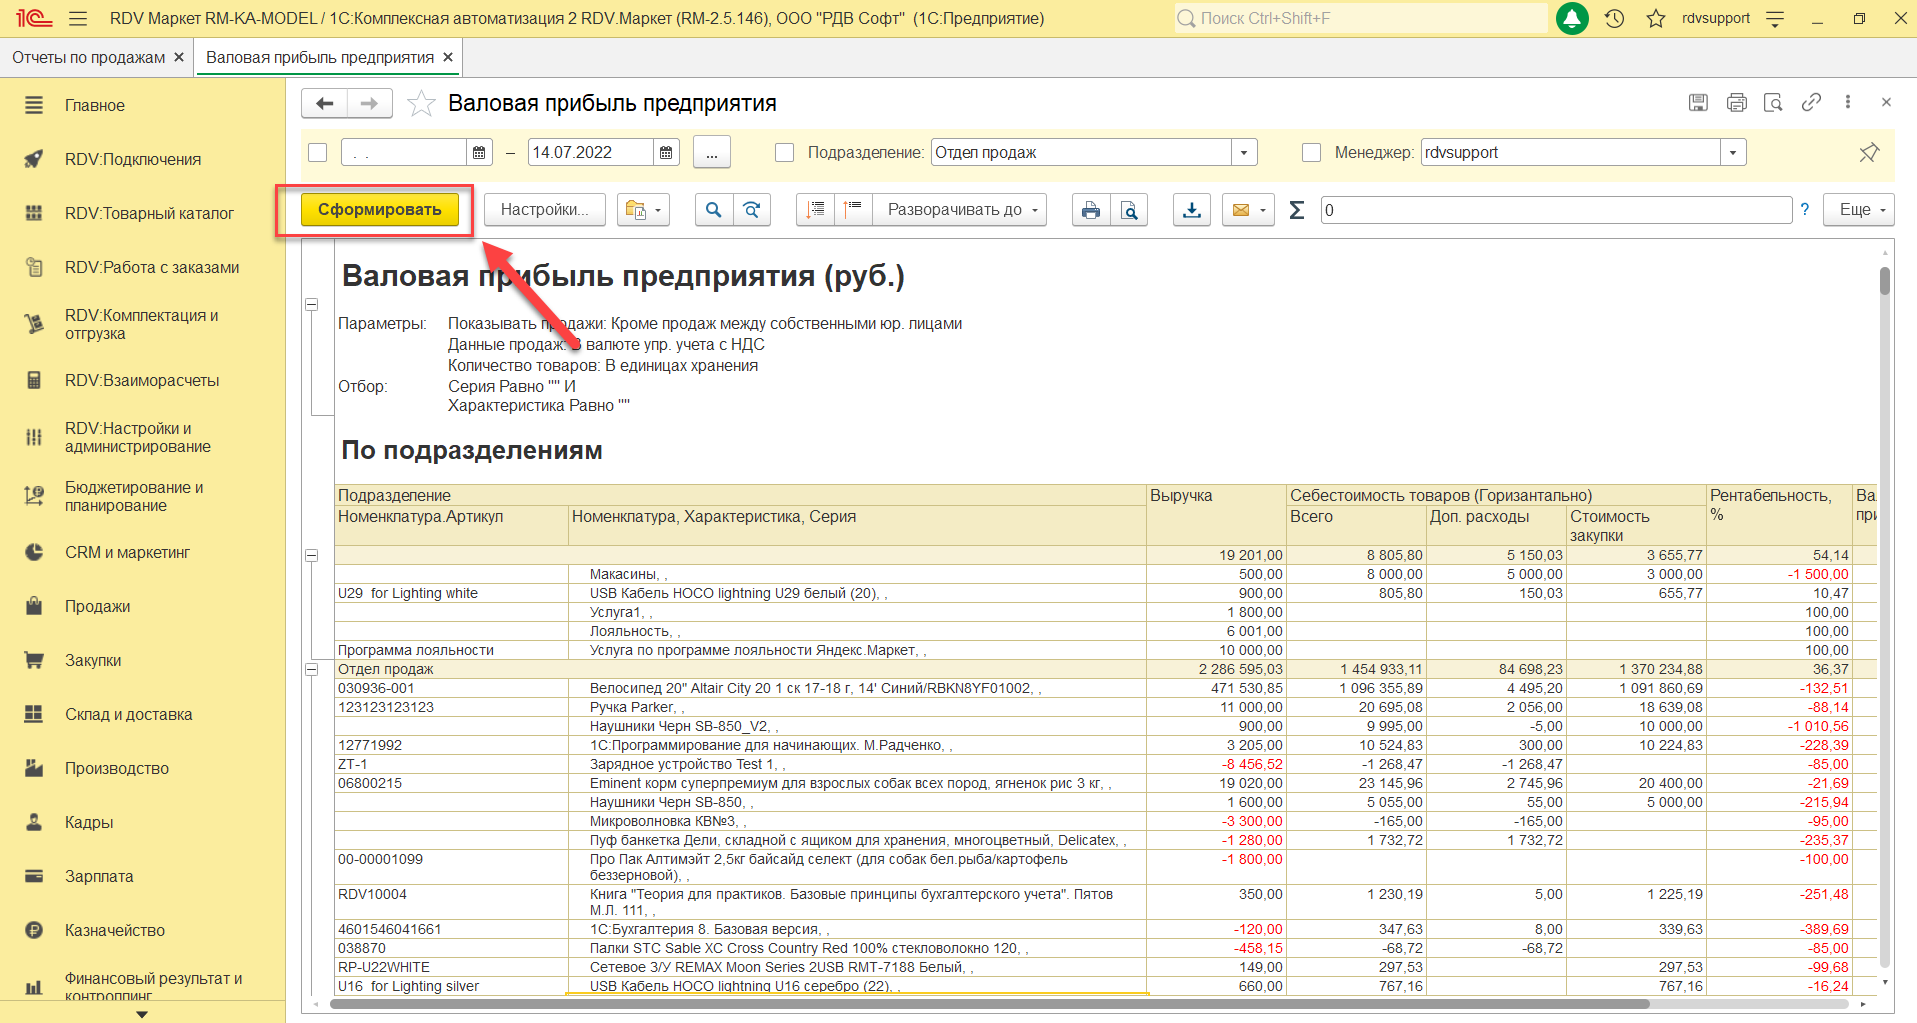Open Продажи section in sidebar
Screen dimensions: 1917x1023
97,607
